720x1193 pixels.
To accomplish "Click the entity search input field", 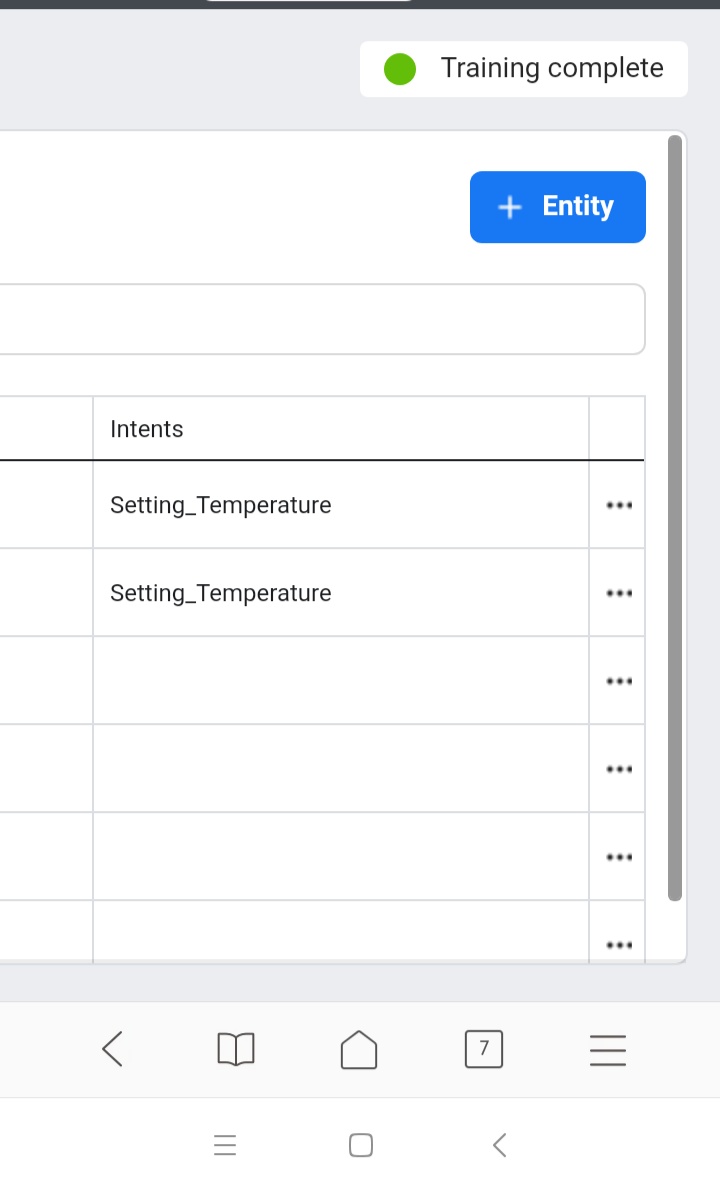I will click(320, 319).
